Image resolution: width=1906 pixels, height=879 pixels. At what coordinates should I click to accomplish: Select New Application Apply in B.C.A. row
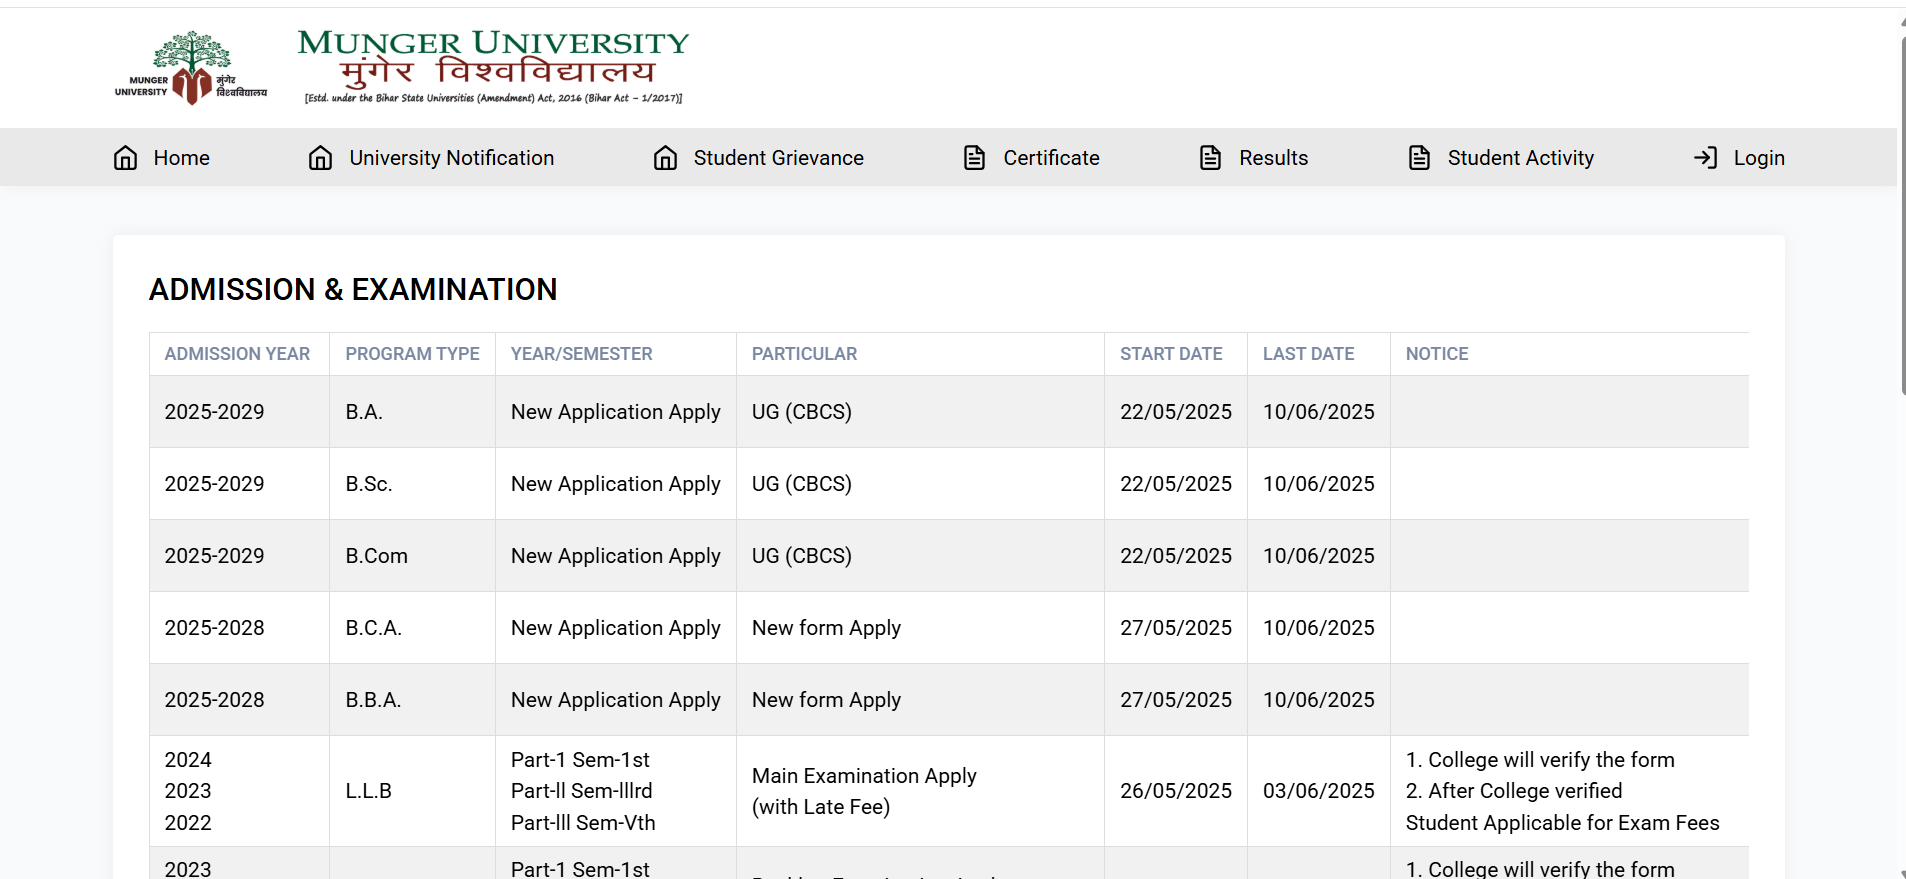coord(616,628)
